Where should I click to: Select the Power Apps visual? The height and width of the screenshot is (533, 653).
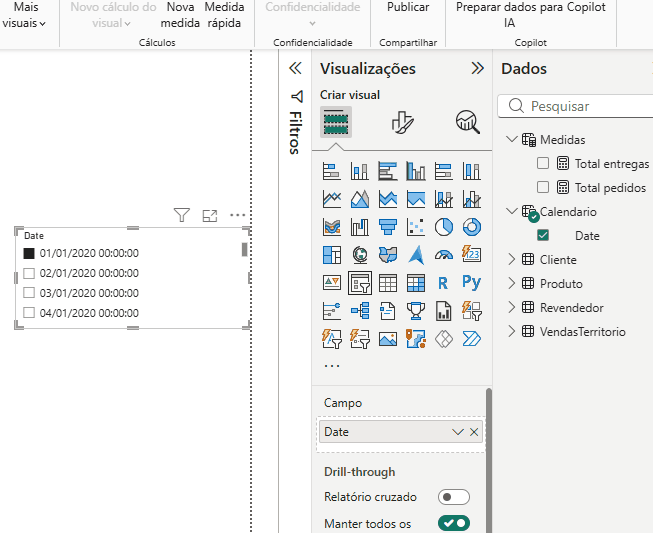[444, 339]
